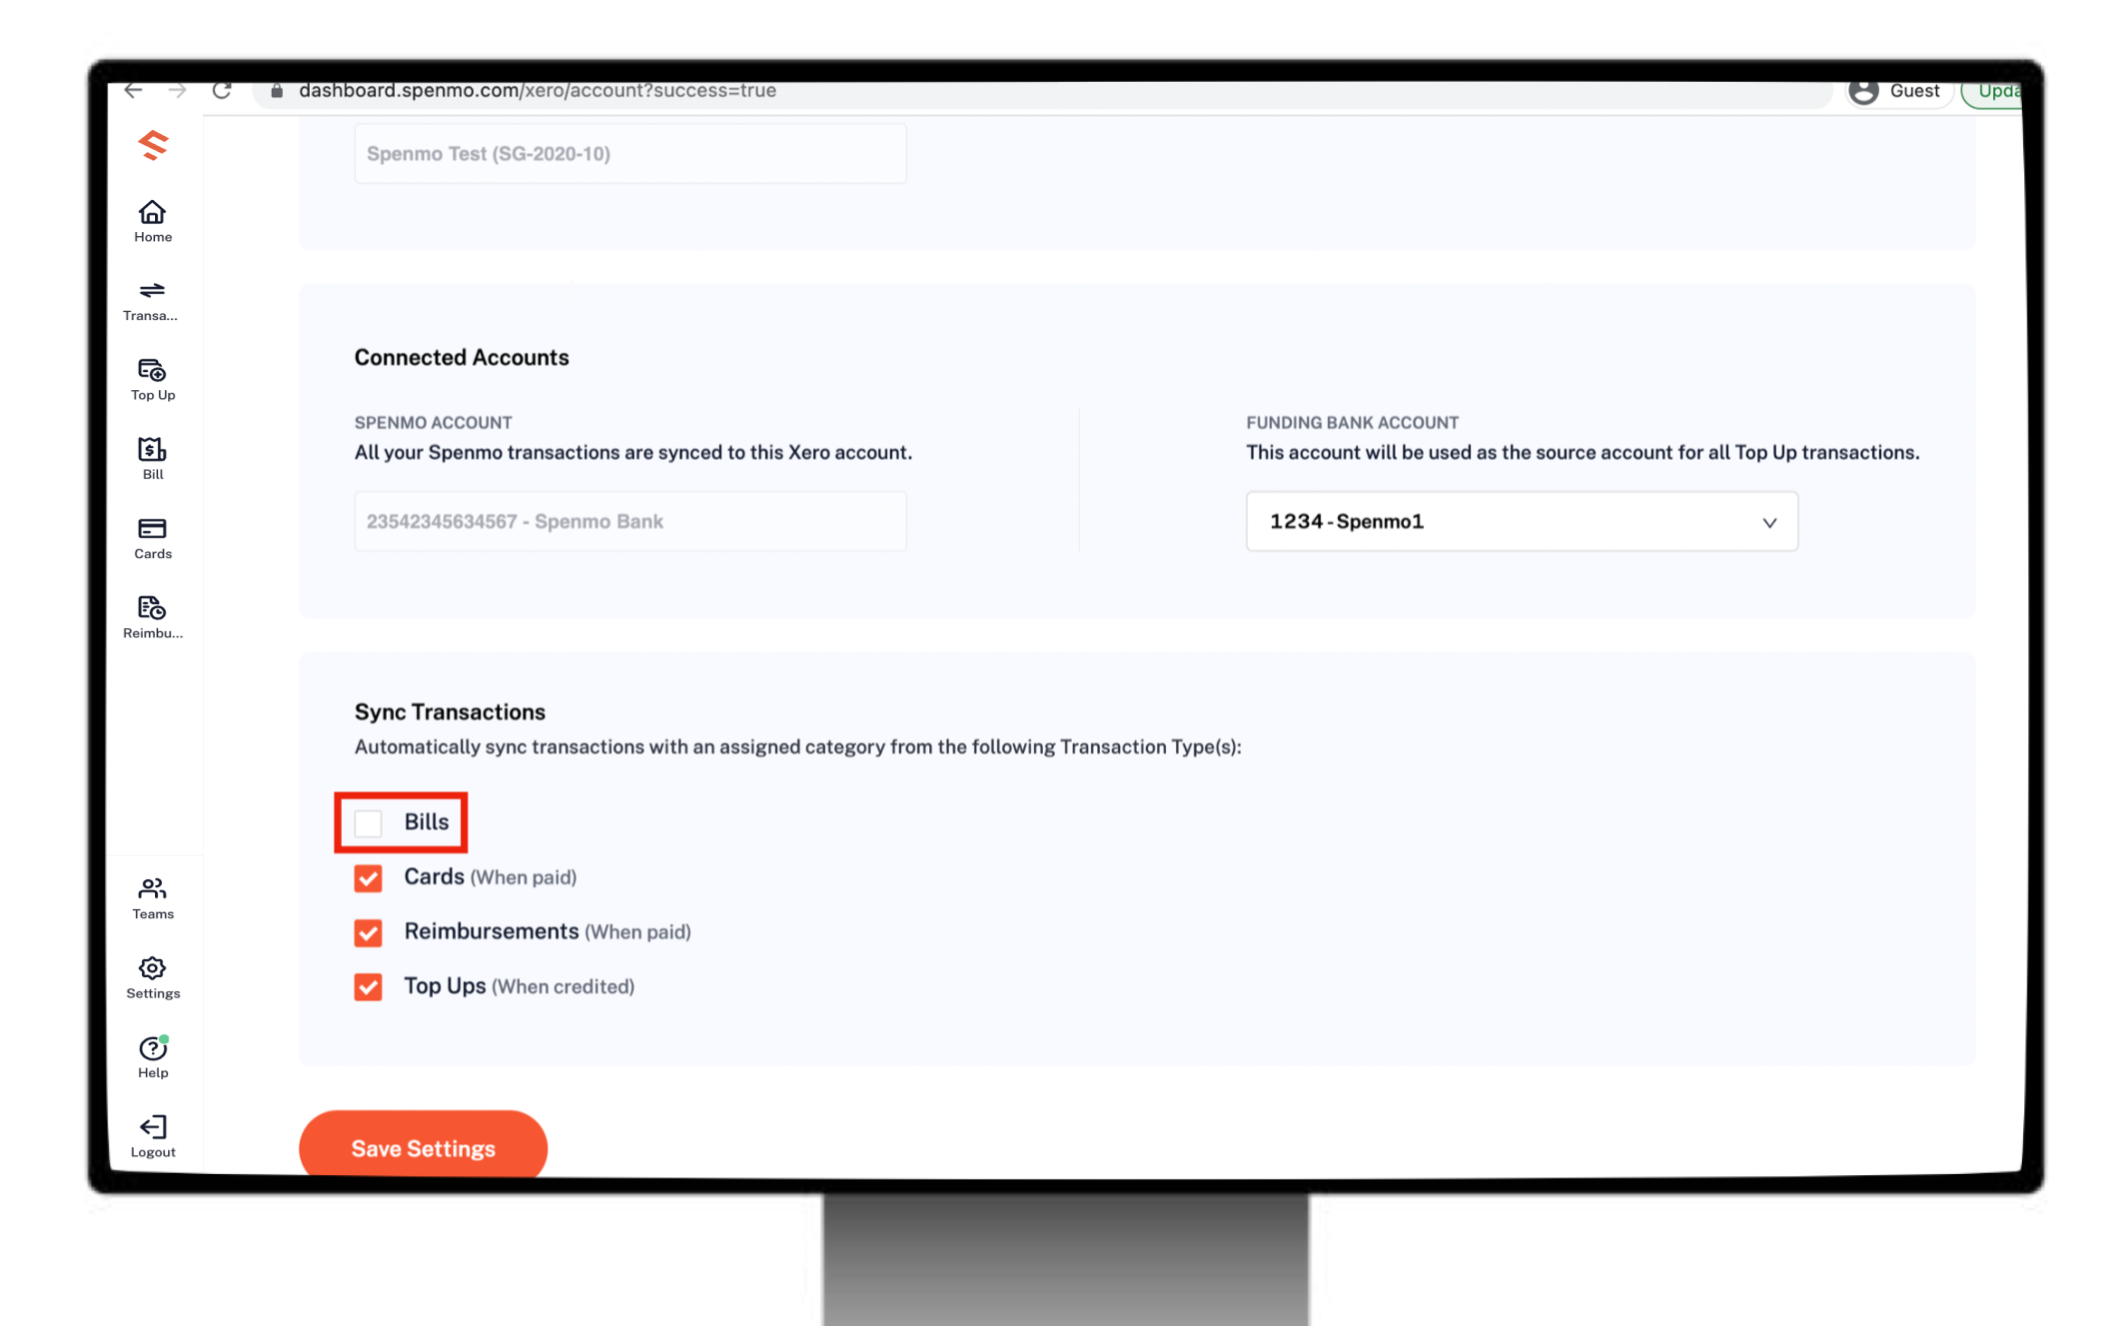Open the Bill section in sidebar
This screenshot has width=2110, height=1326.
pyautogui.click(x=153, y=459)
